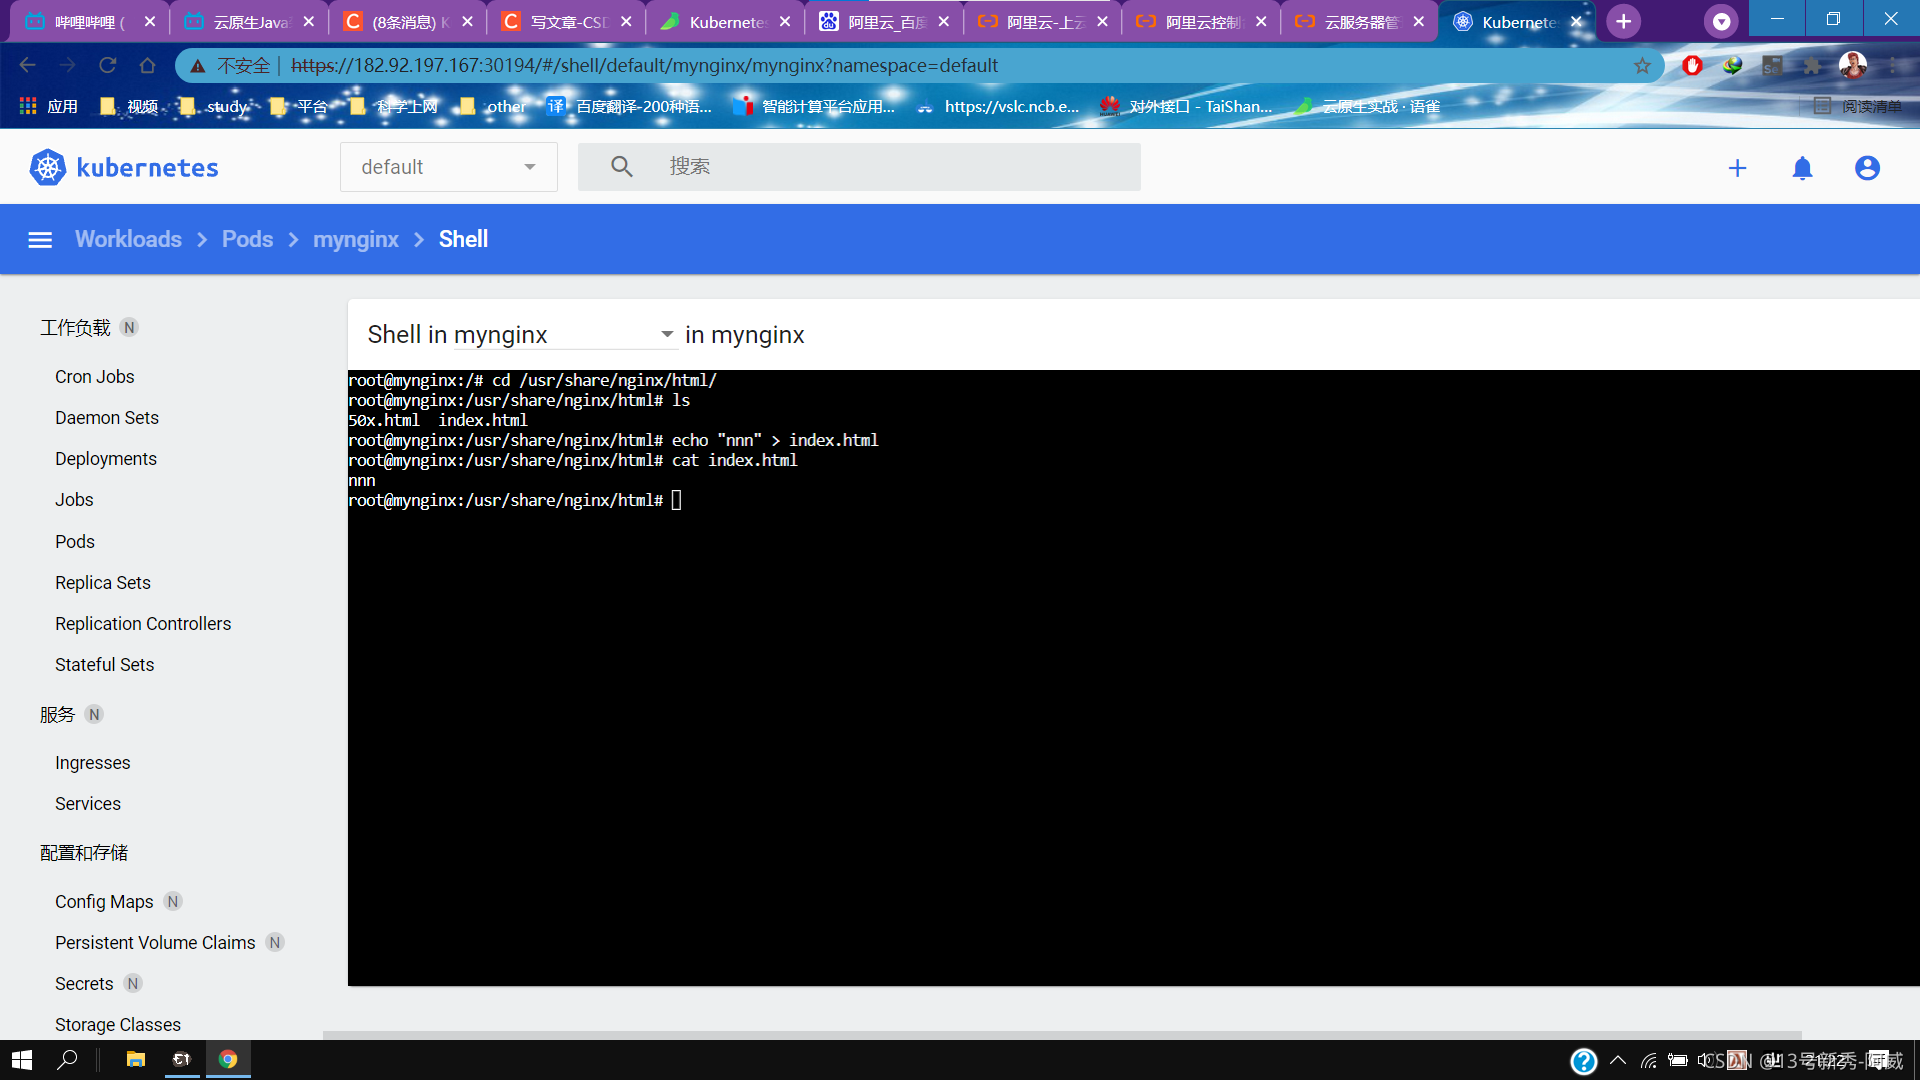This screenshot has height=1080, width=1920.
Task: Bookmark page with star icon
Action: tap(1642, 66)
